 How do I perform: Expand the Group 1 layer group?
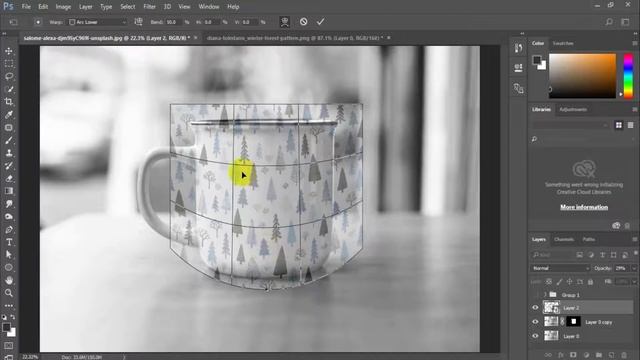click(x=544, y=295)
